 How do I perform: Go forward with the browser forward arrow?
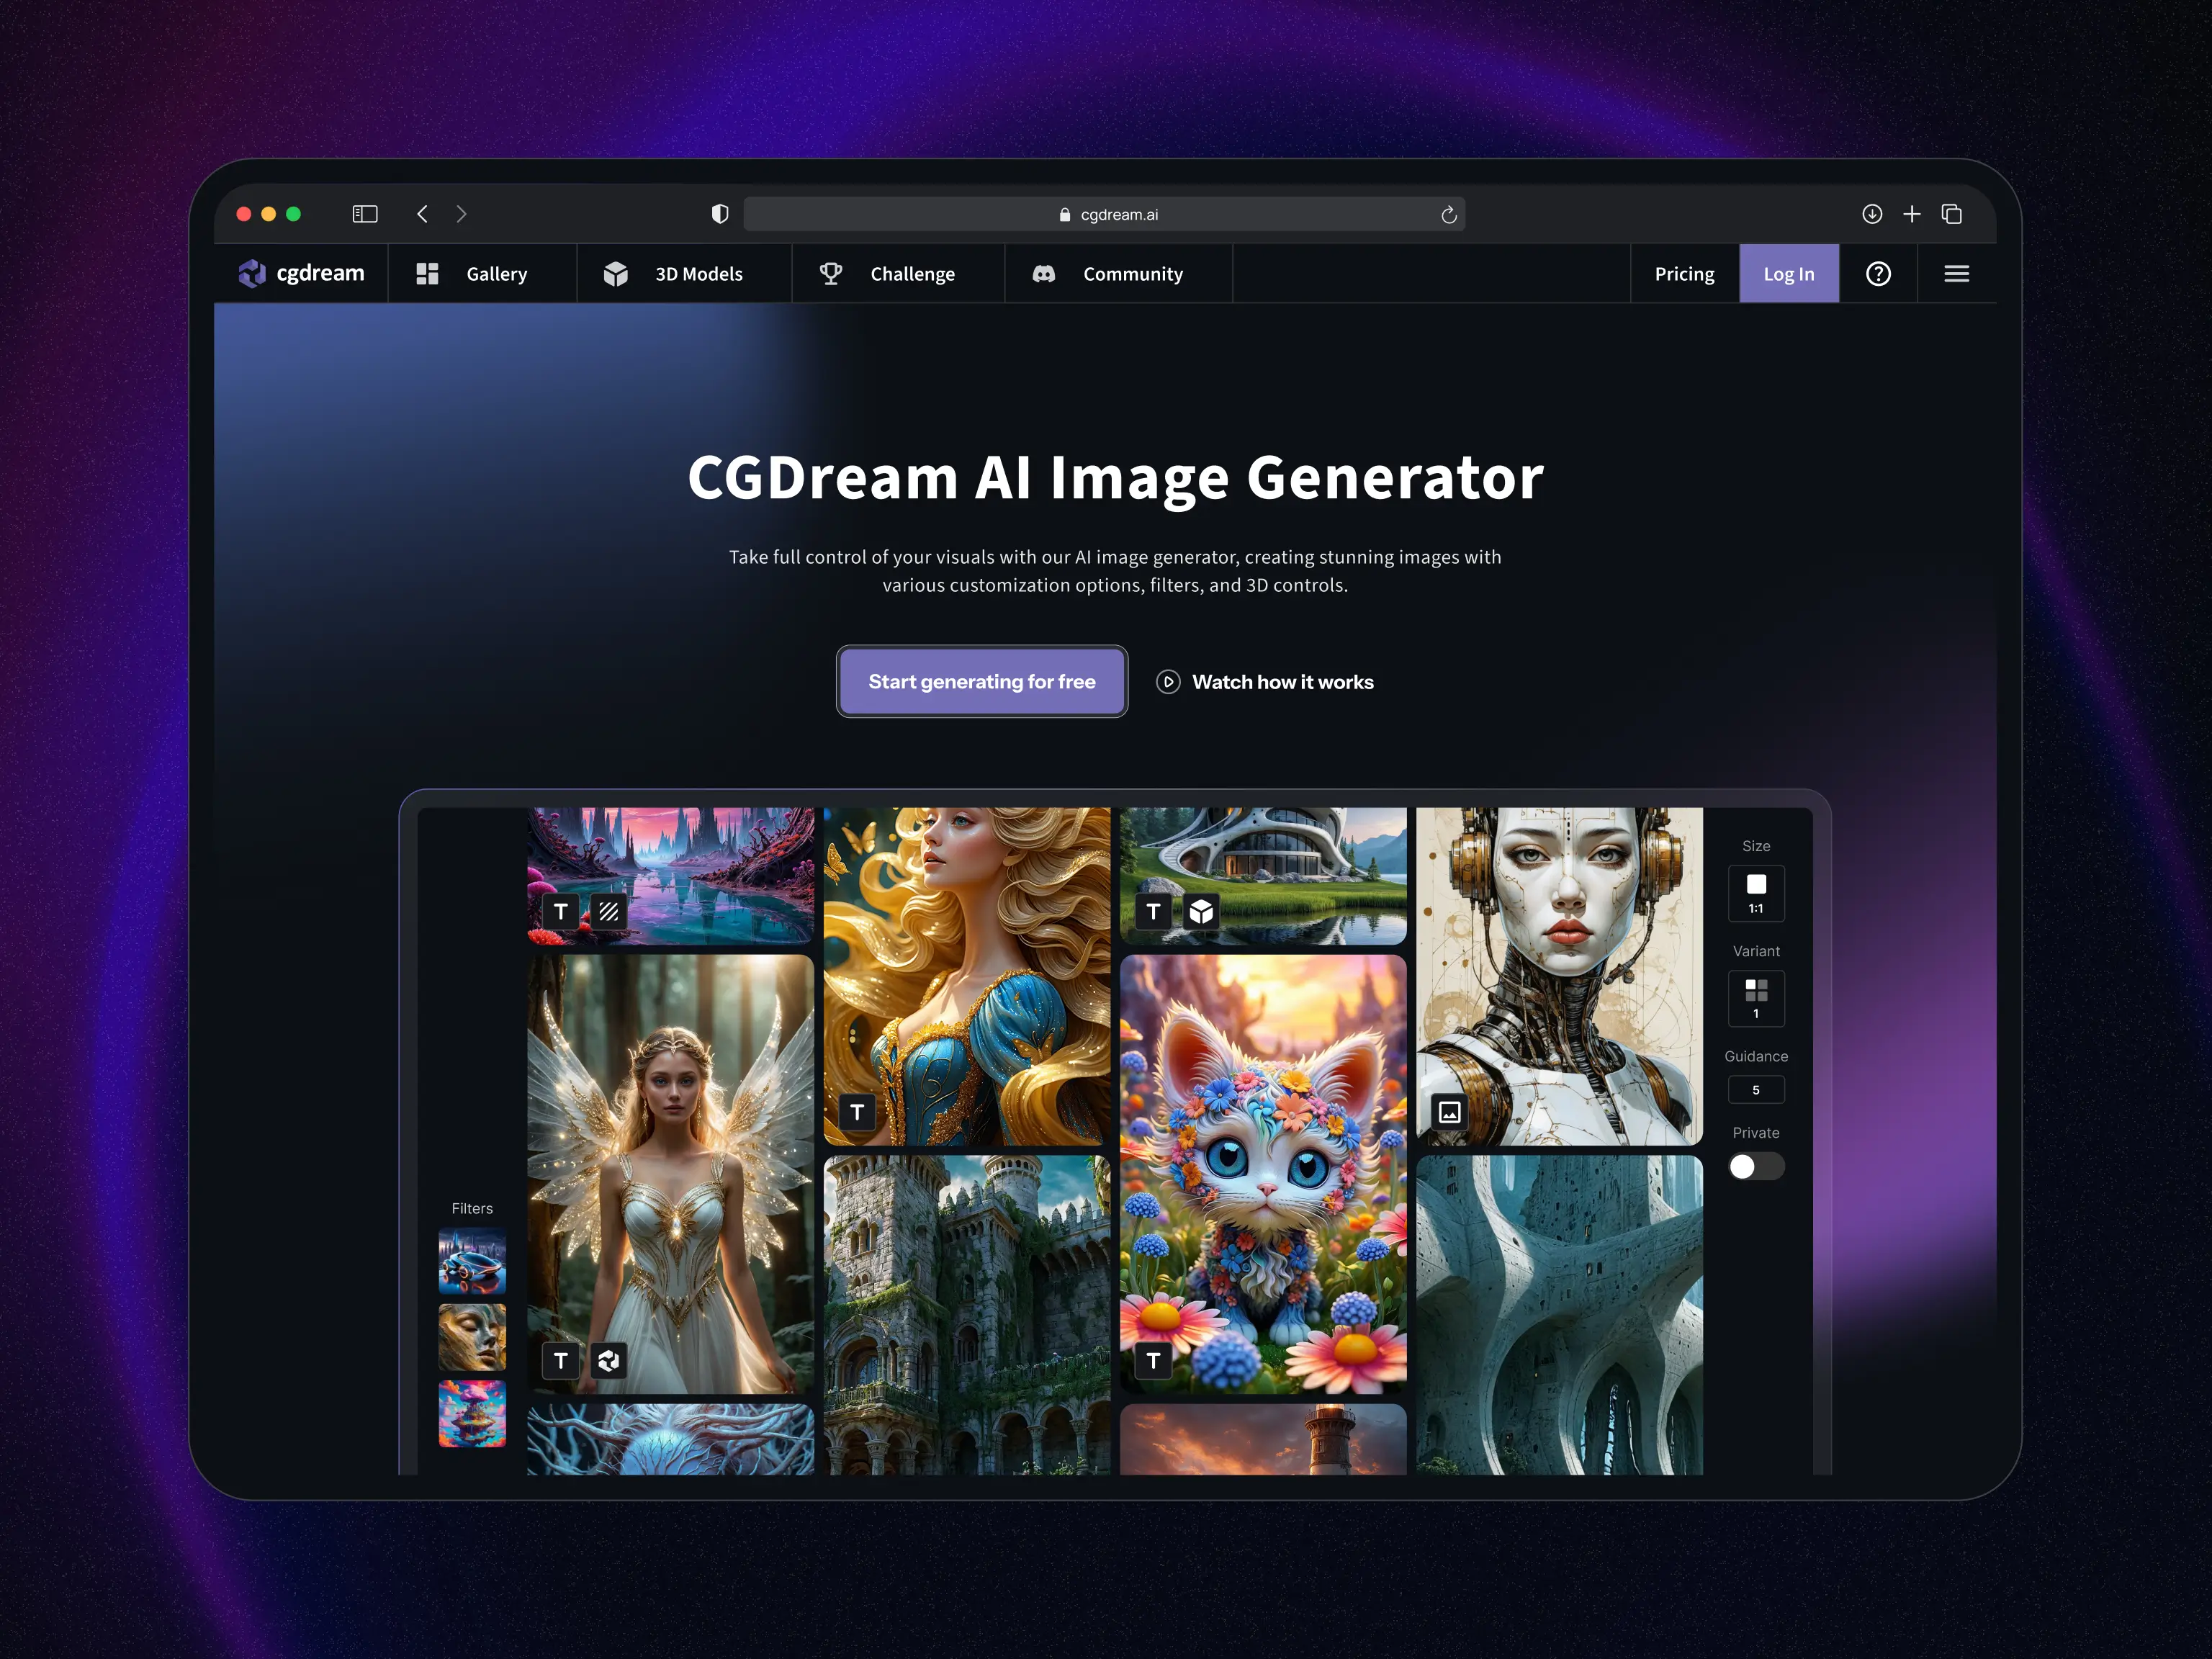click(461, 214)
